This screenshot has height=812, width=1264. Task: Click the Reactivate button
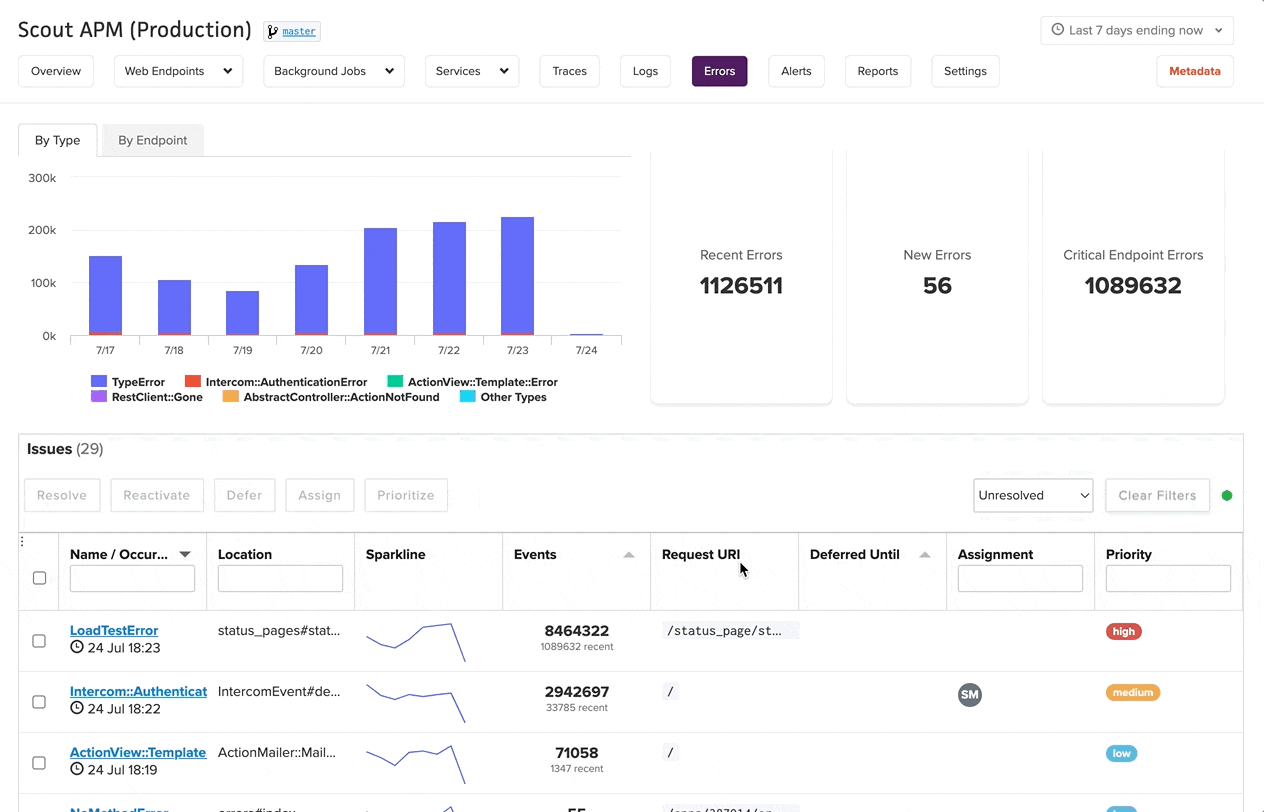pos(157,495)
